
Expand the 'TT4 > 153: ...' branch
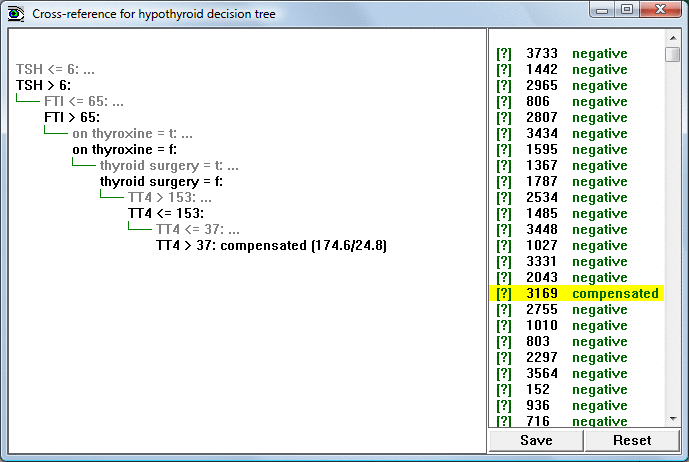[170, 198]
